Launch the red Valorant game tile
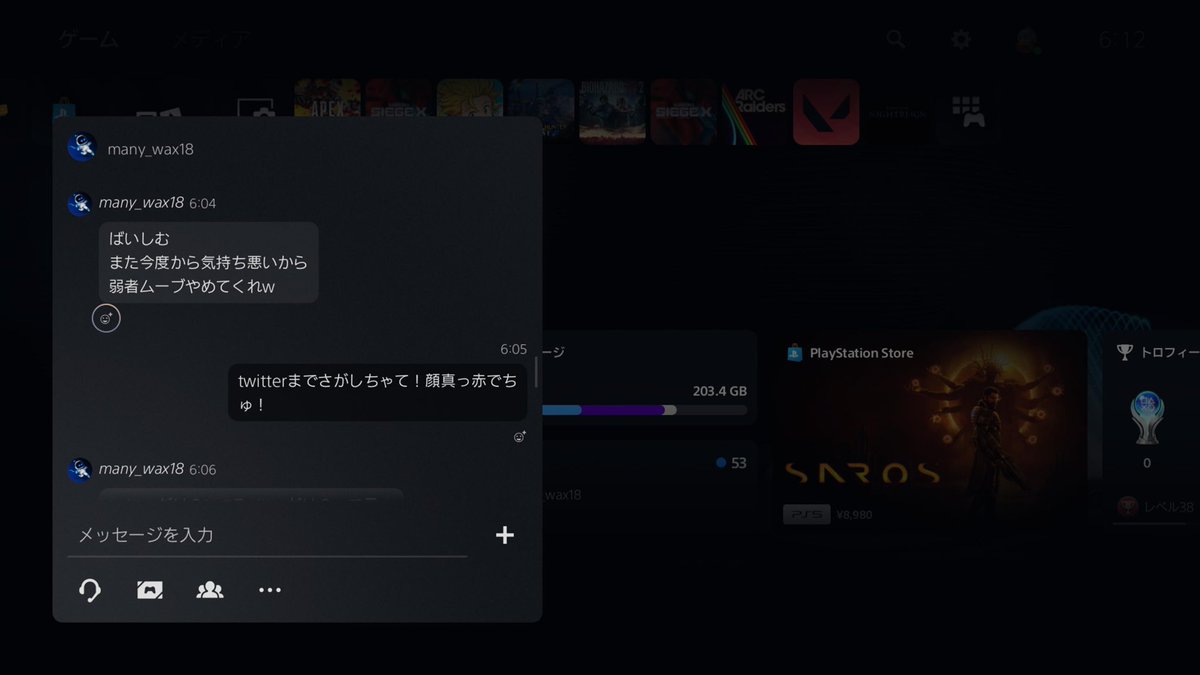1200x675 pixels. pos(826,112)
